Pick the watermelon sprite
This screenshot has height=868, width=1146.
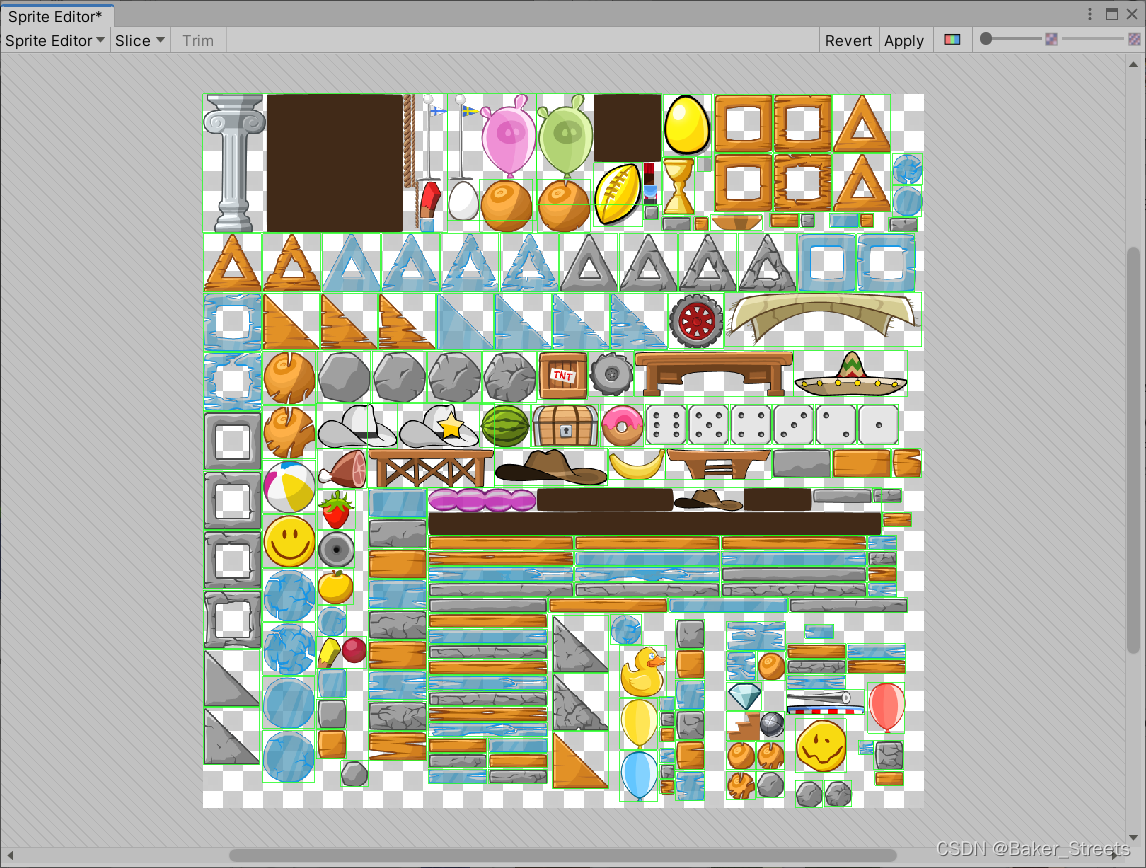pos(505,426)
